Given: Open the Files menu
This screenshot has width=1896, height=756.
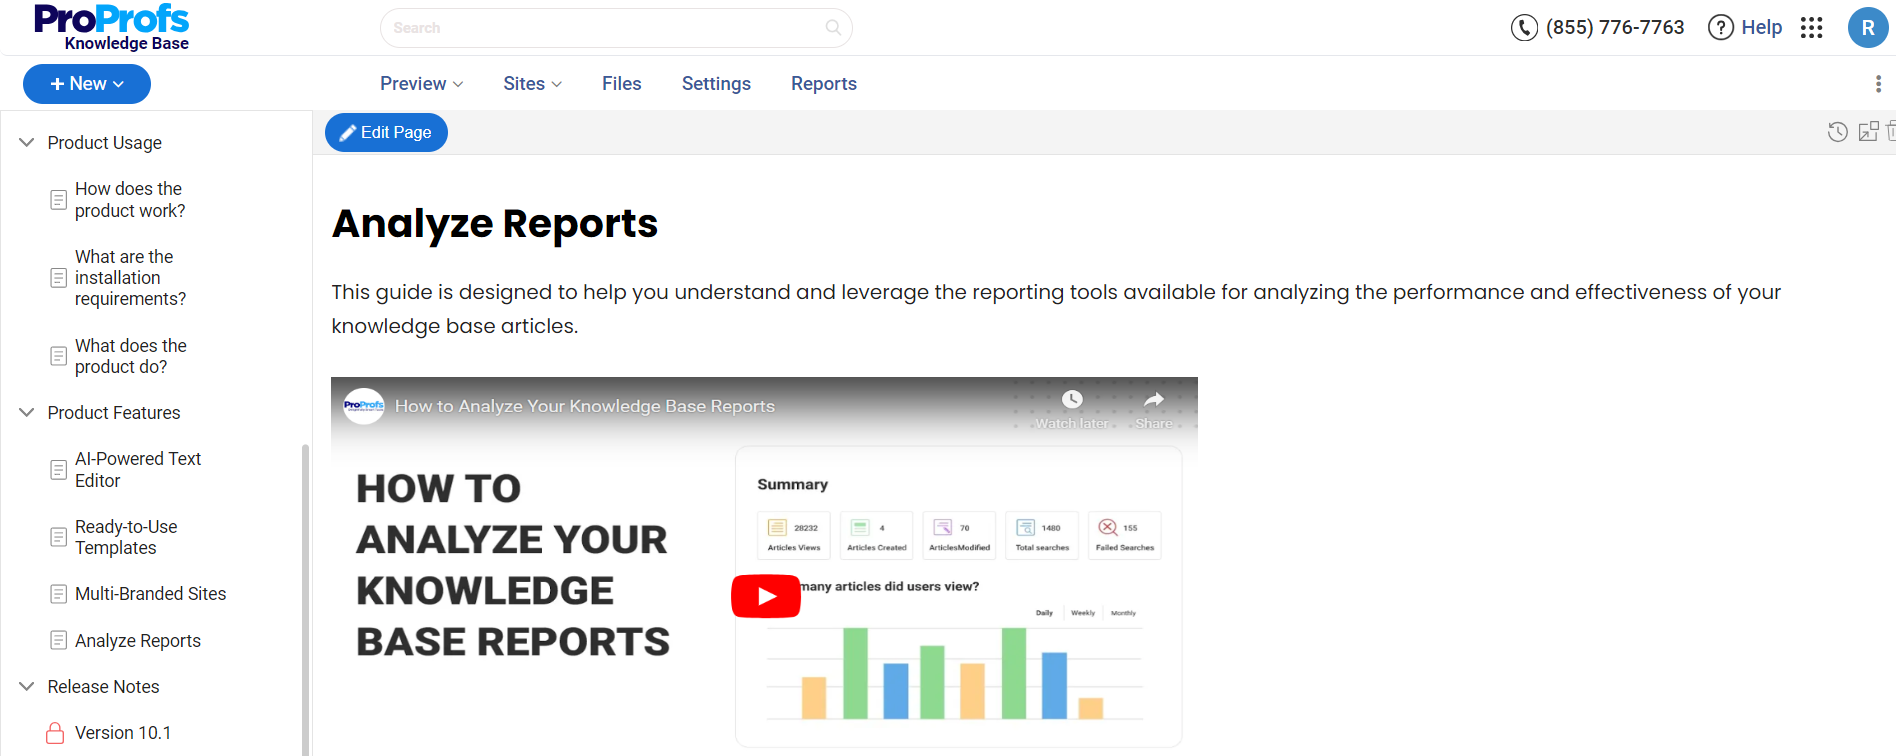Looking at the screenshot, I should point(622,84).
